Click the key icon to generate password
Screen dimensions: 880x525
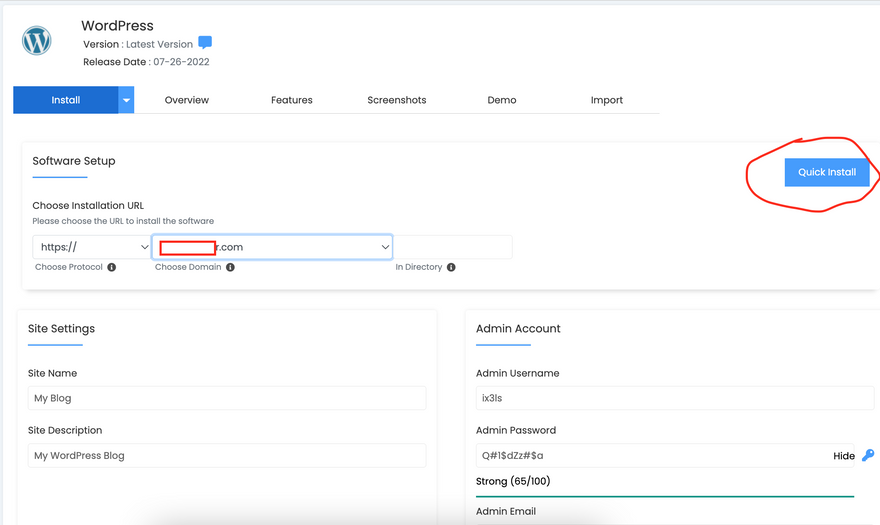(867, 455)
